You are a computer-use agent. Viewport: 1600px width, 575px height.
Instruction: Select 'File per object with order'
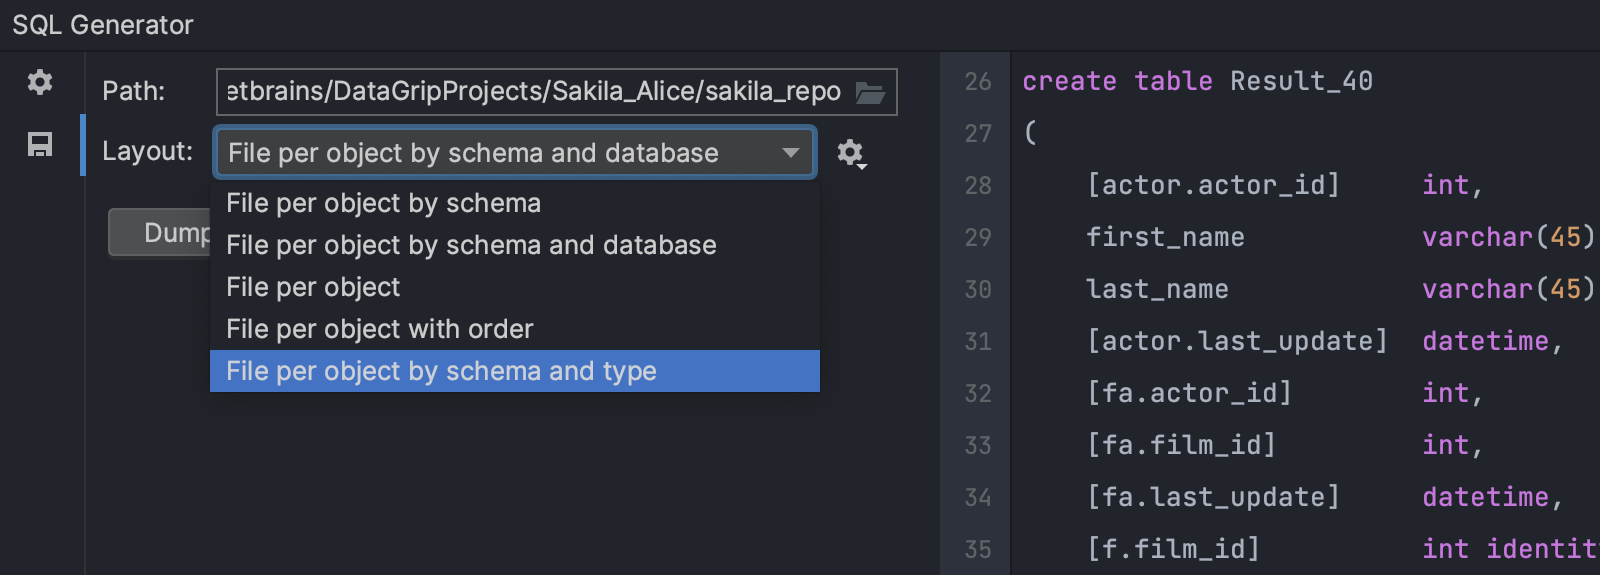coord(379,329)
